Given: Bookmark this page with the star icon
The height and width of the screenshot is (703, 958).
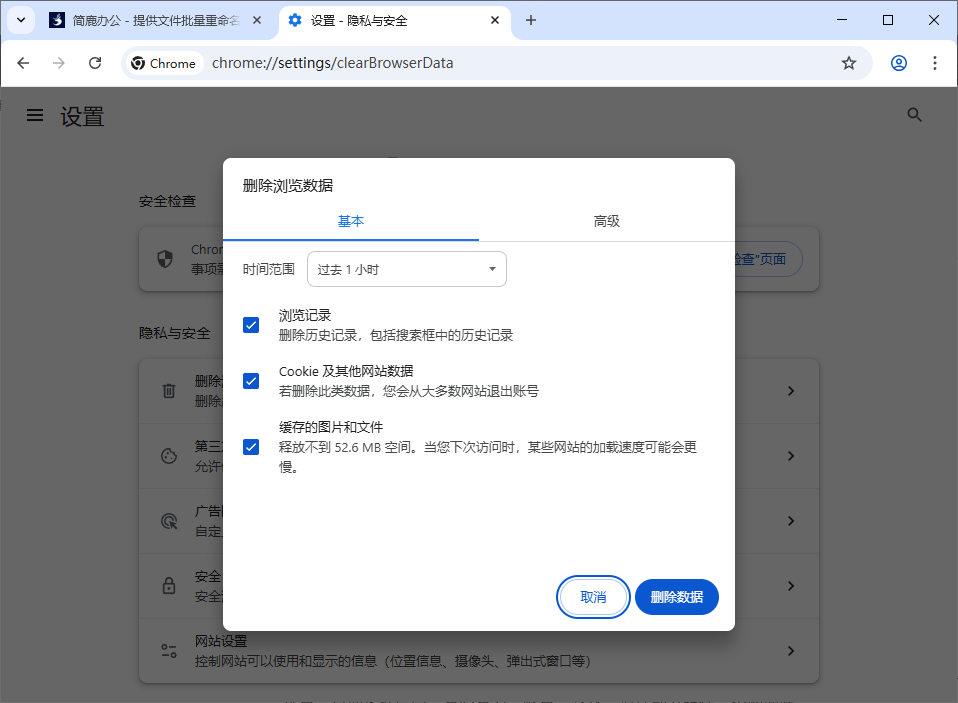Looking at the screenshot, I should coord(849,62).
